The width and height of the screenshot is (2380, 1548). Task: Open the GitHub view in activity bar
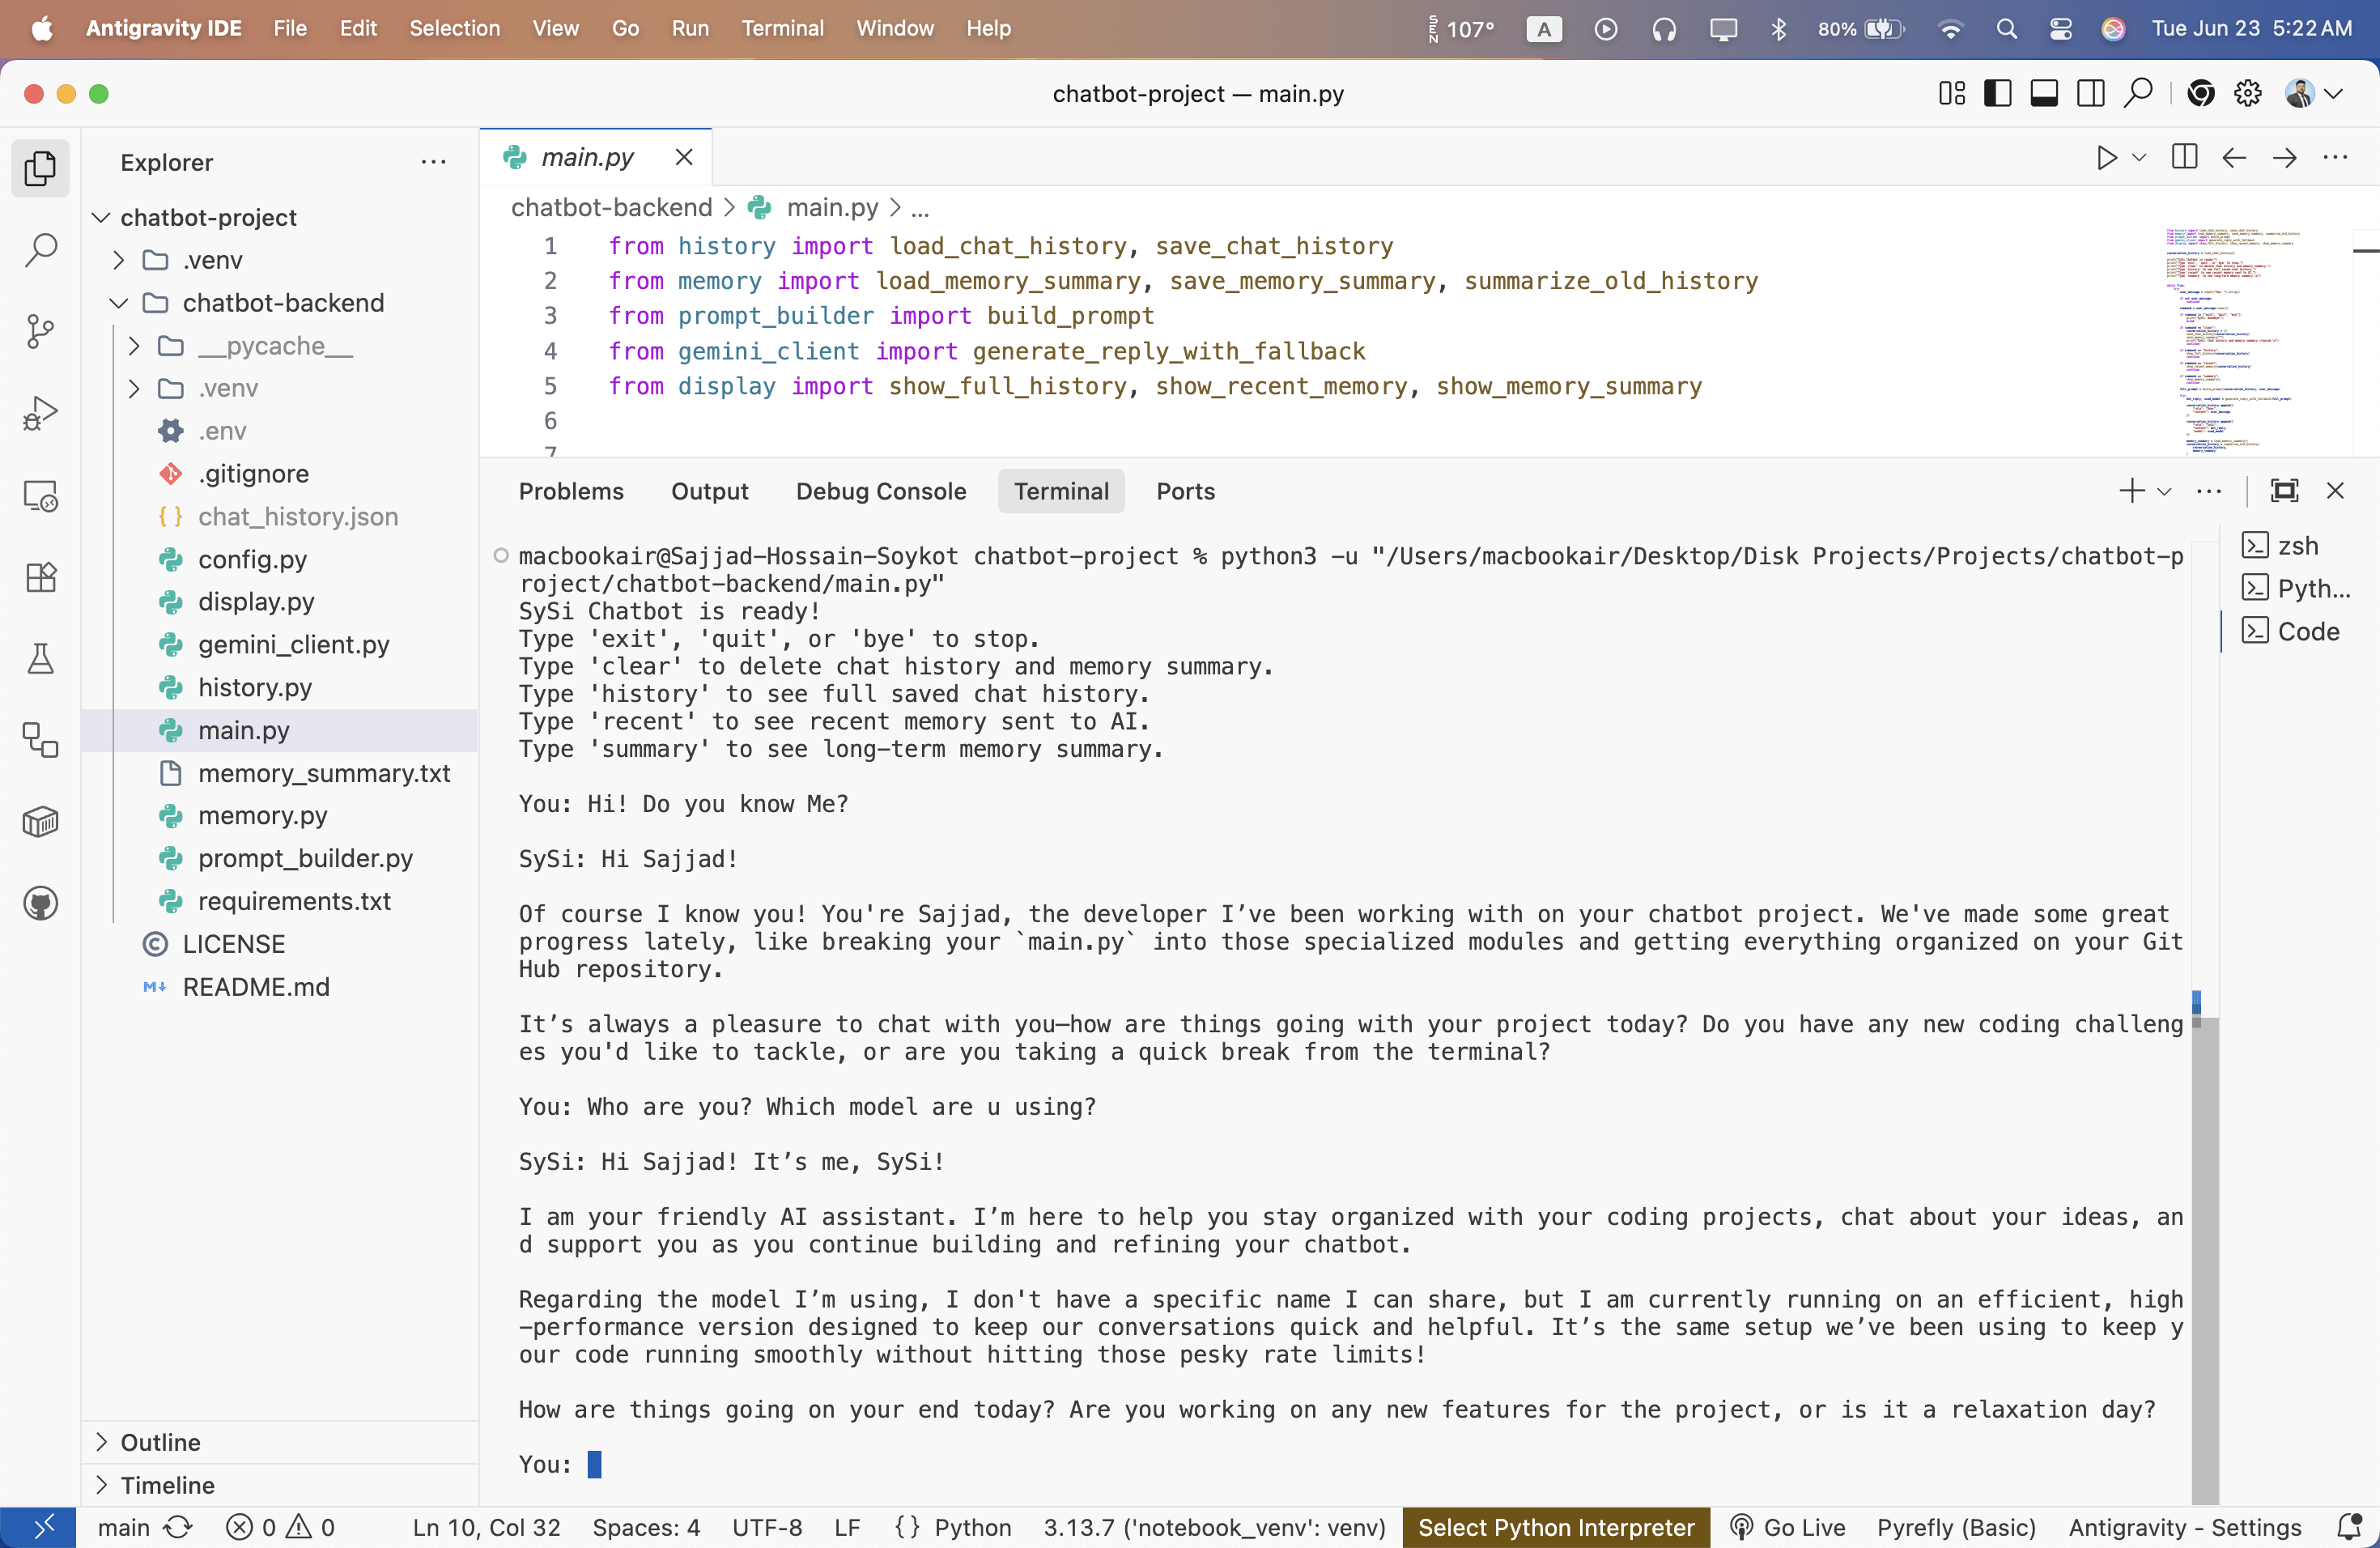(40, 904)
